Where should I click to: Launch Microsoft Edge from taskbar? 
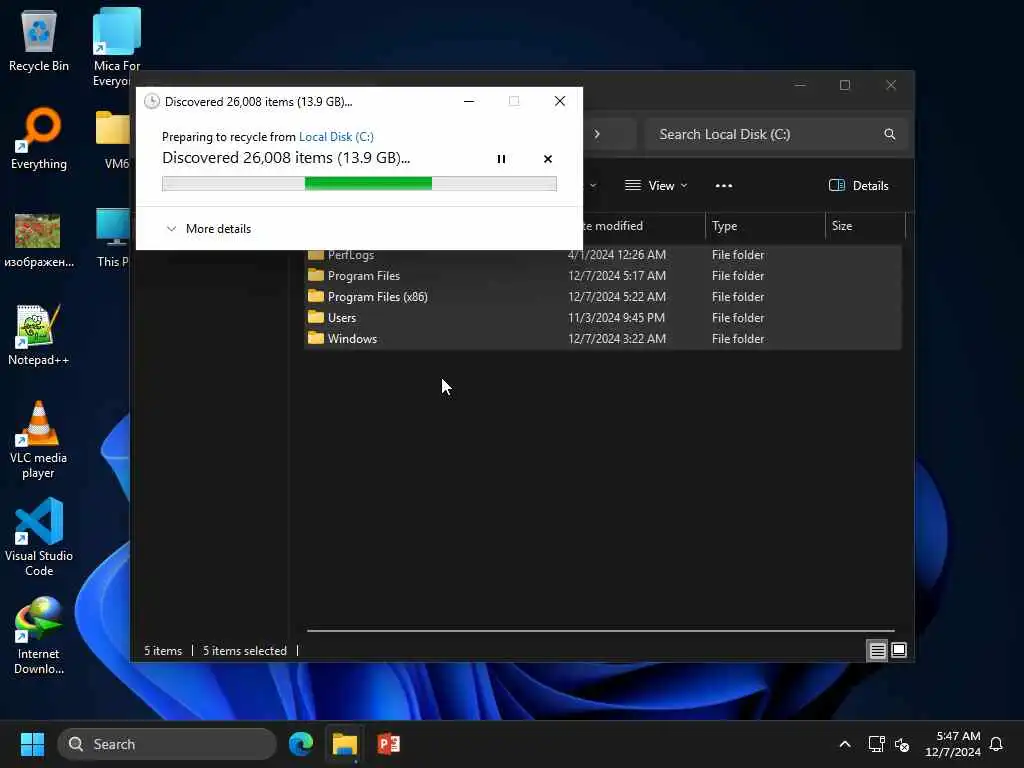coord(301,744)
